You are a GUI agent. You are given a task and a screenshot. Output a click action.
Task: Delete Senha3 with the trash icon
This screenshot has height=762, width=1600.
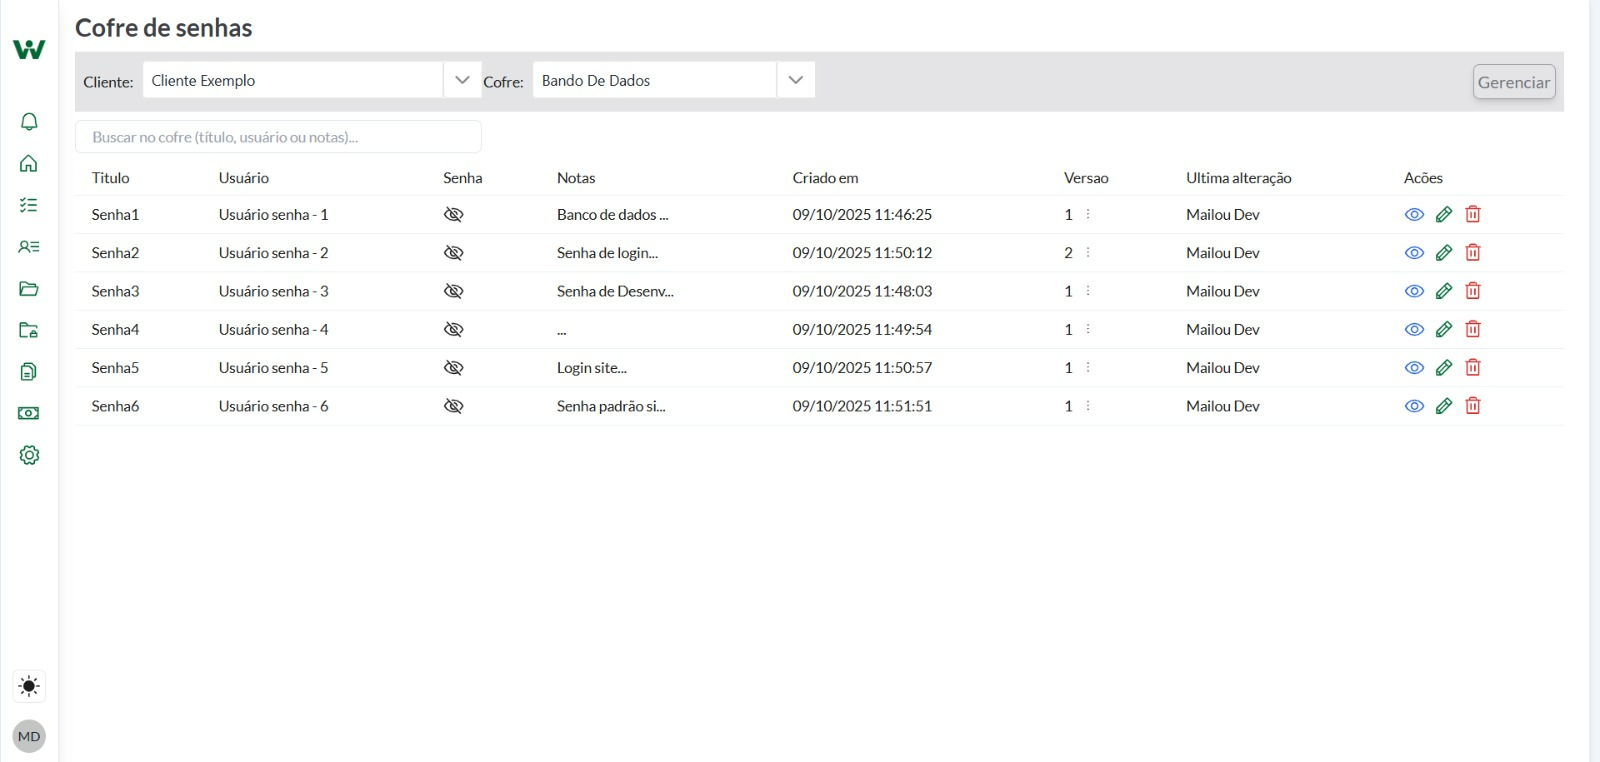tap(1473, 291)
